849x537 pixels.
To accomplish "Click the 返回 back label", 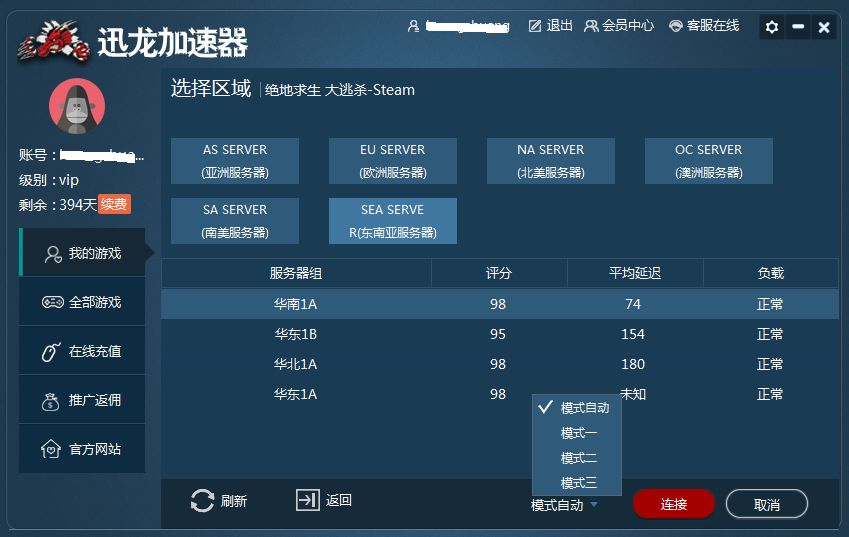I will tap(338, 500).
